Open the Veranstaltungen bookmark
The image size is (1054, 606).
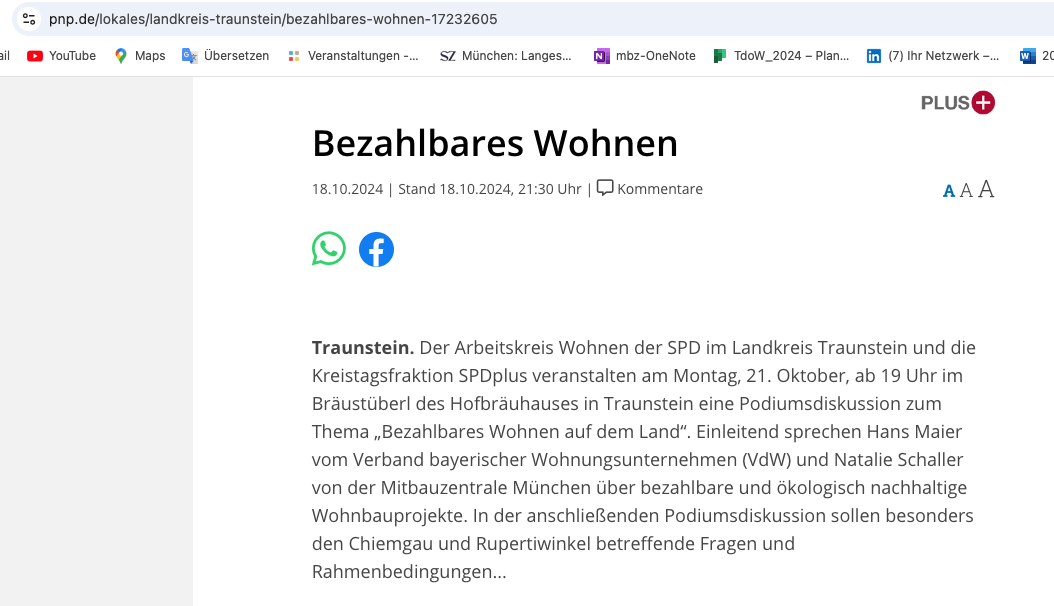click(353, 56)
